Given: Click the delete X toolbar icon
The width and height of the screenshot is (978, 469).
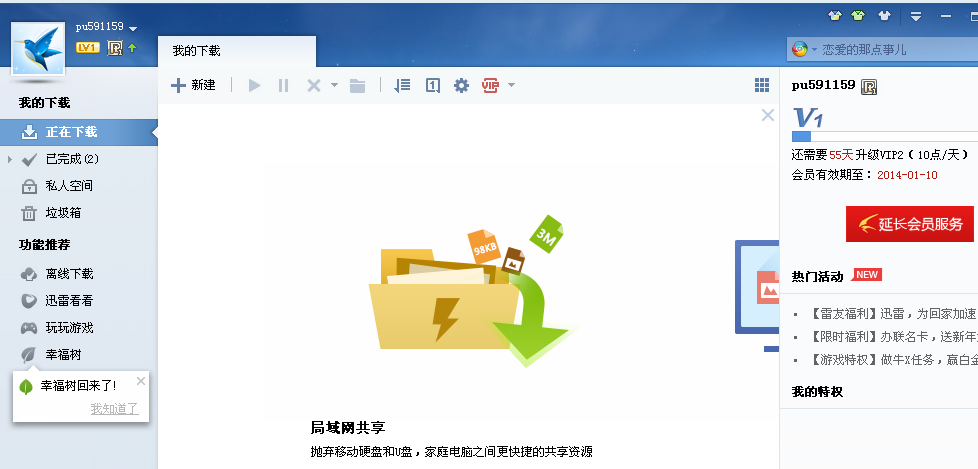Looking at the screenshot, I should click(314, 85).
